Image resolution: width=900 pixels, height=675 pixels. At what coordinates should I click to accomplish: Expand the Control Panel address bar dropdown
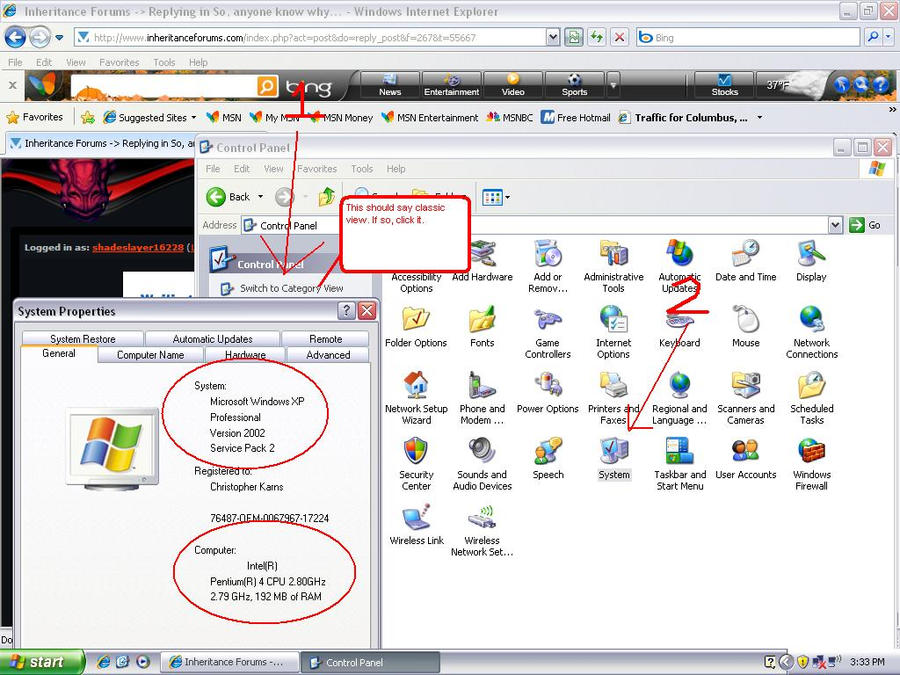(836, 224)
